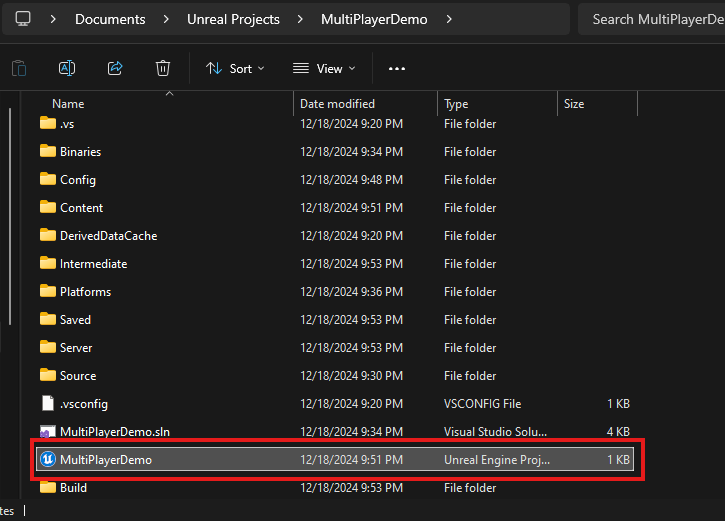The height and width of the screenshot is (521, 725).
Task: Sort by the Date modified column header
Action: (x=337, y=104)
